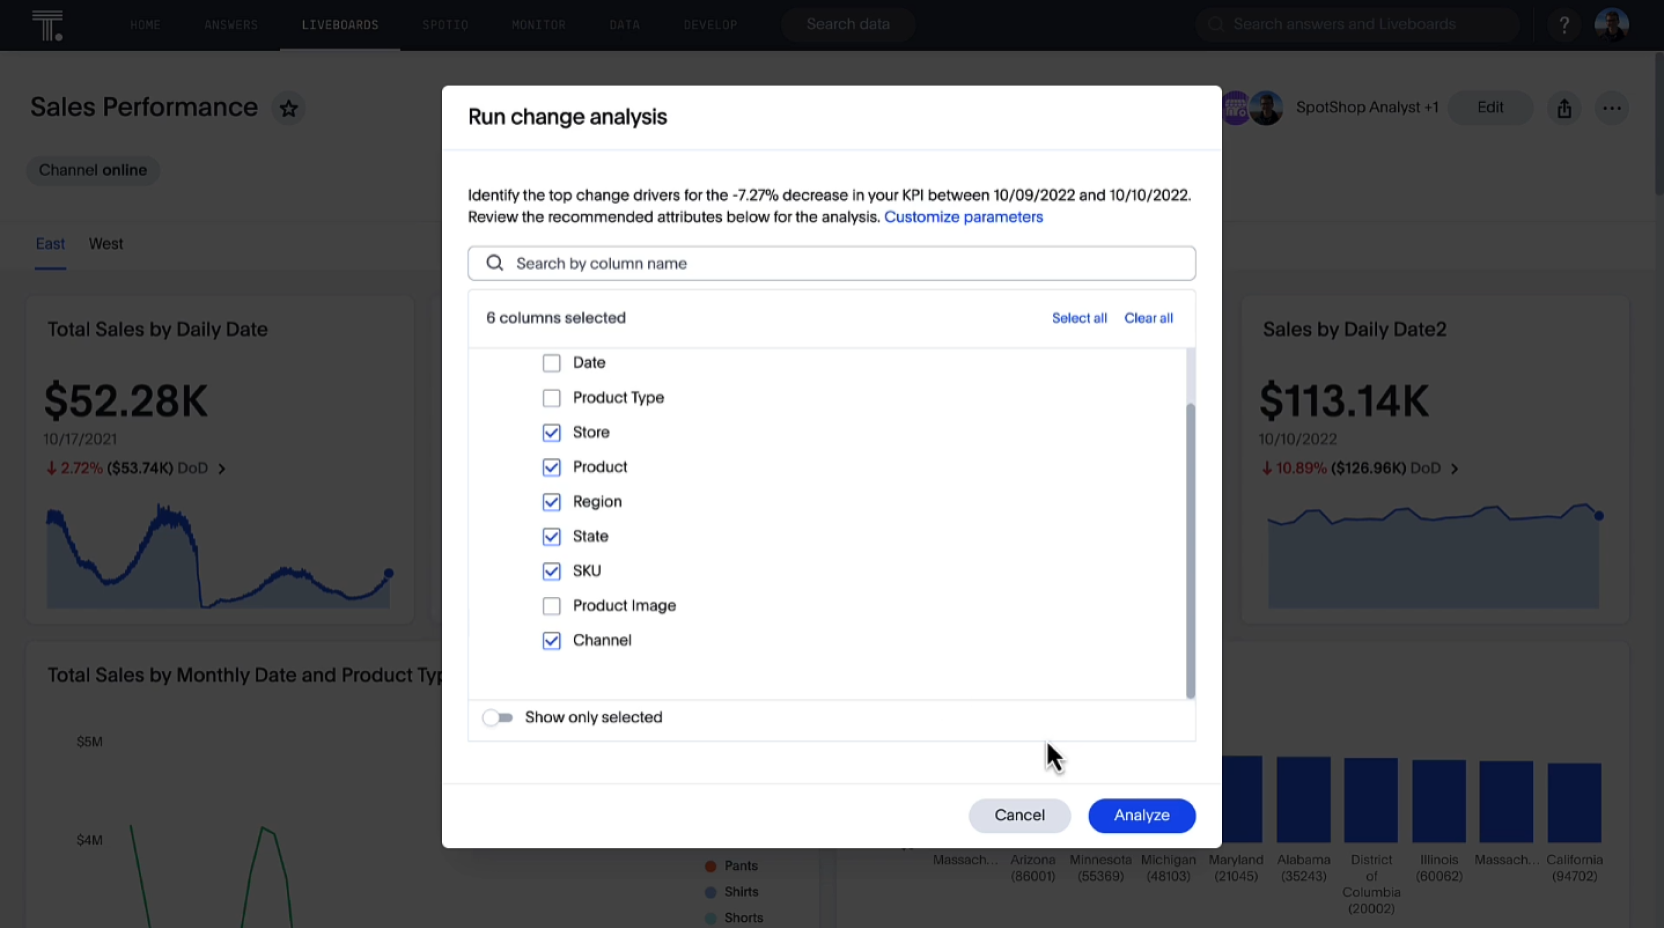Click the Customize parameters link
Image resolution: width=1664 pixels, height=928 pixels.
[963, 216]
